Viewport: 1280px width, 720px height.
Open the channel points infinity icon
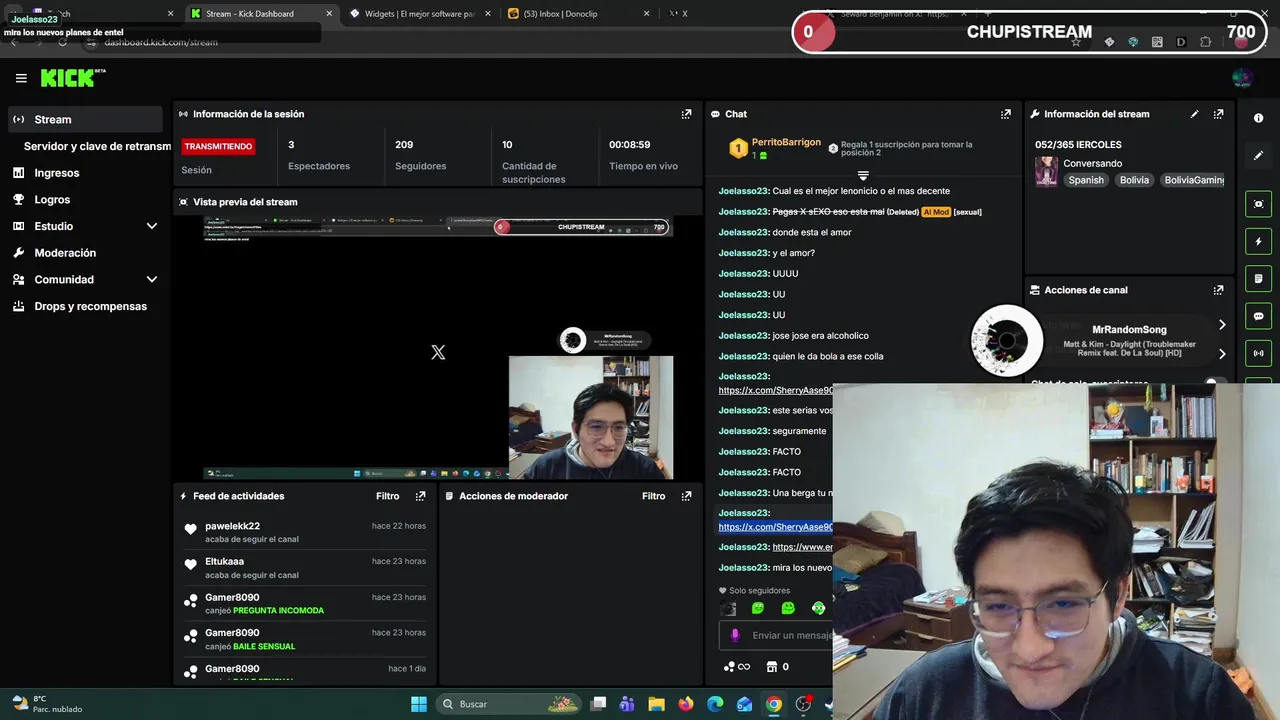[737, 667]
